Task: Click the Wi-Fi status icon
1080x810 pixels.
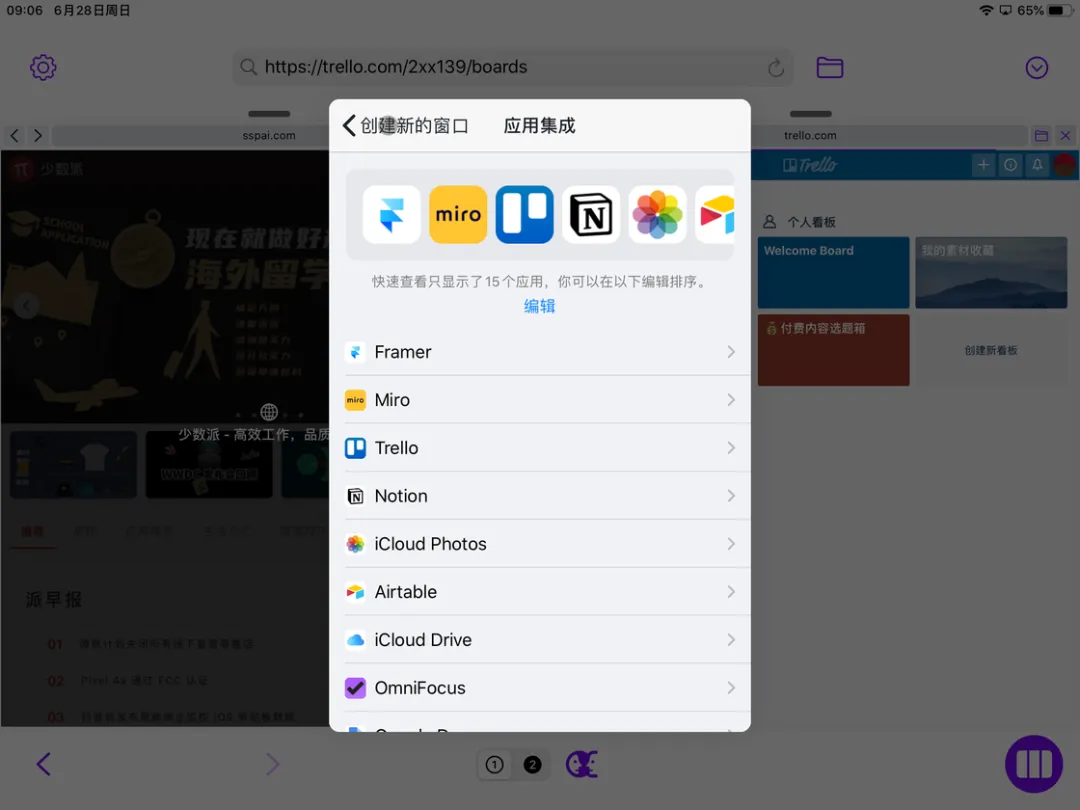Action: point(986,10)
